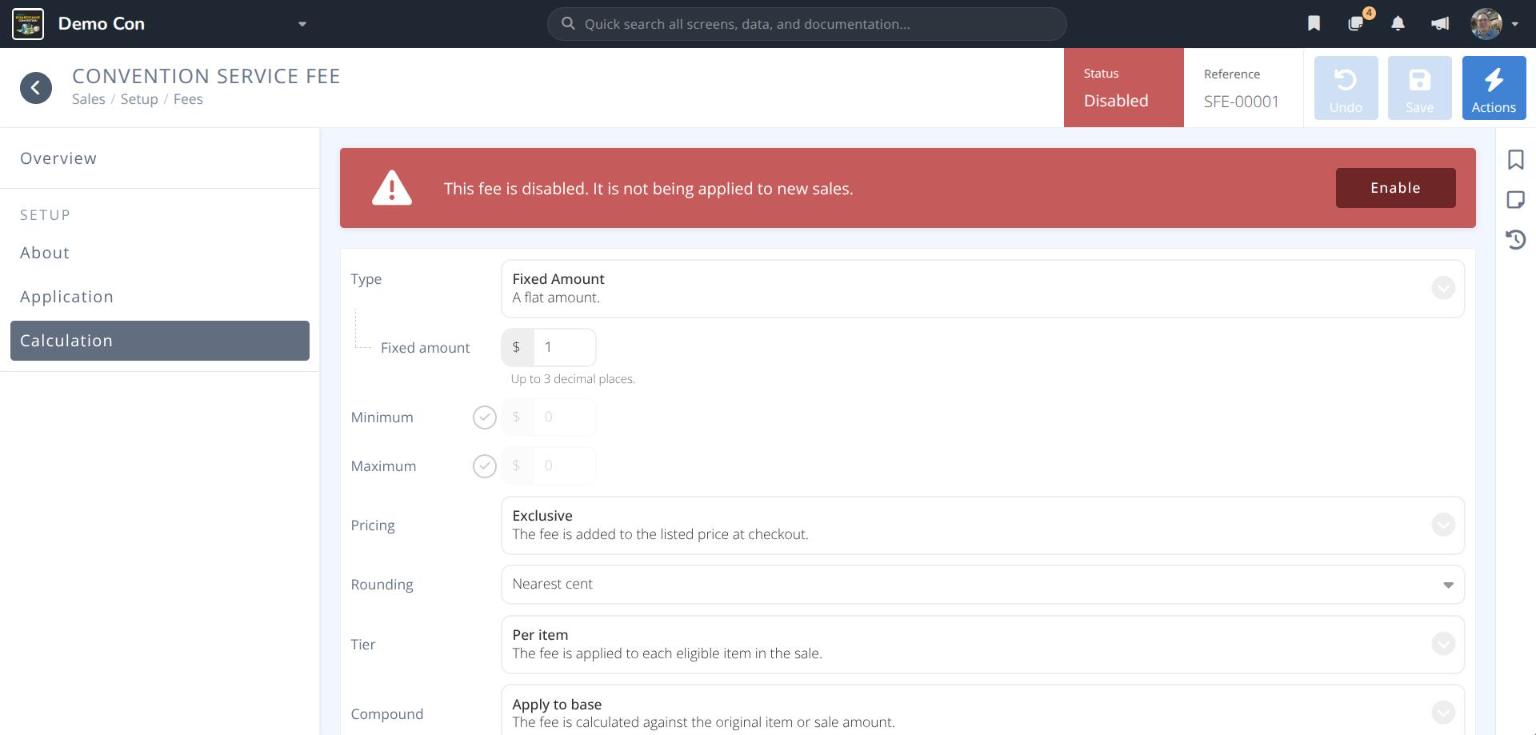Go to the Application section
Screen dimensions: 1536x735
pos(160,297)
